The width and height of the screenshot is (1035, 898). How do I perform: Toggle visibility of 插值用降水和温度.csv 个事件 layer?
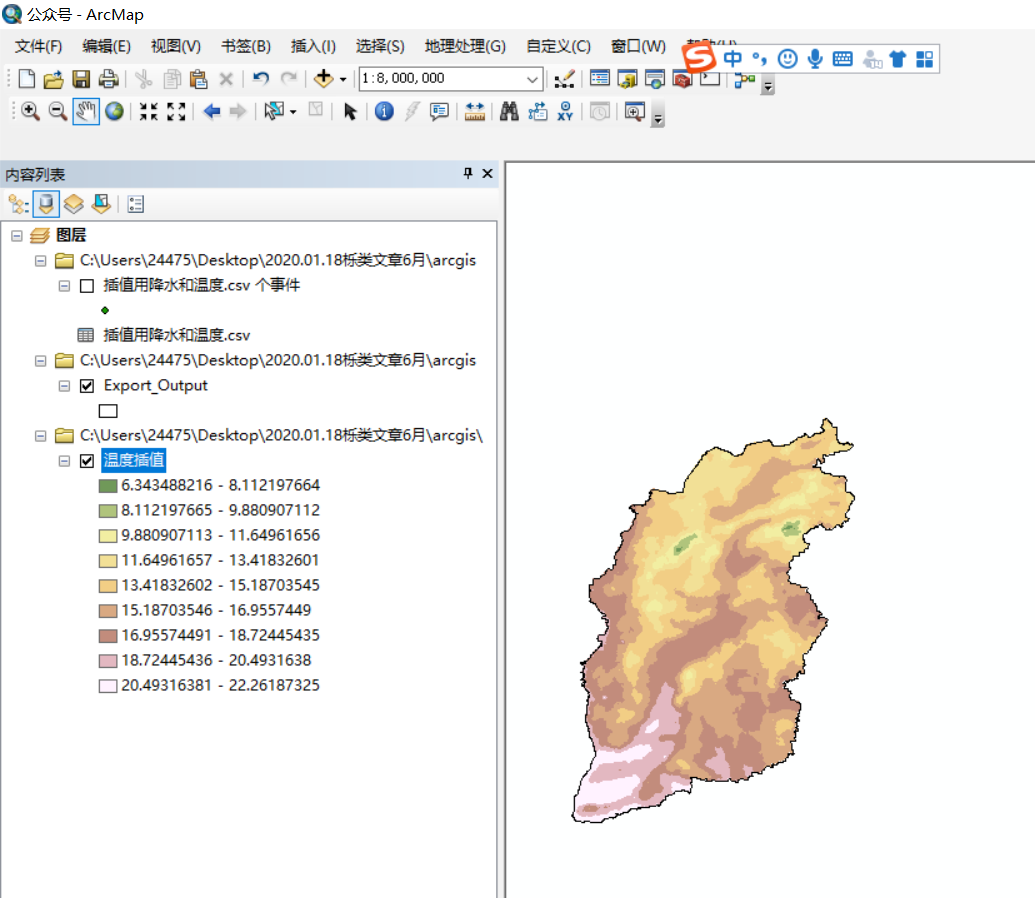tap(86, 286)
